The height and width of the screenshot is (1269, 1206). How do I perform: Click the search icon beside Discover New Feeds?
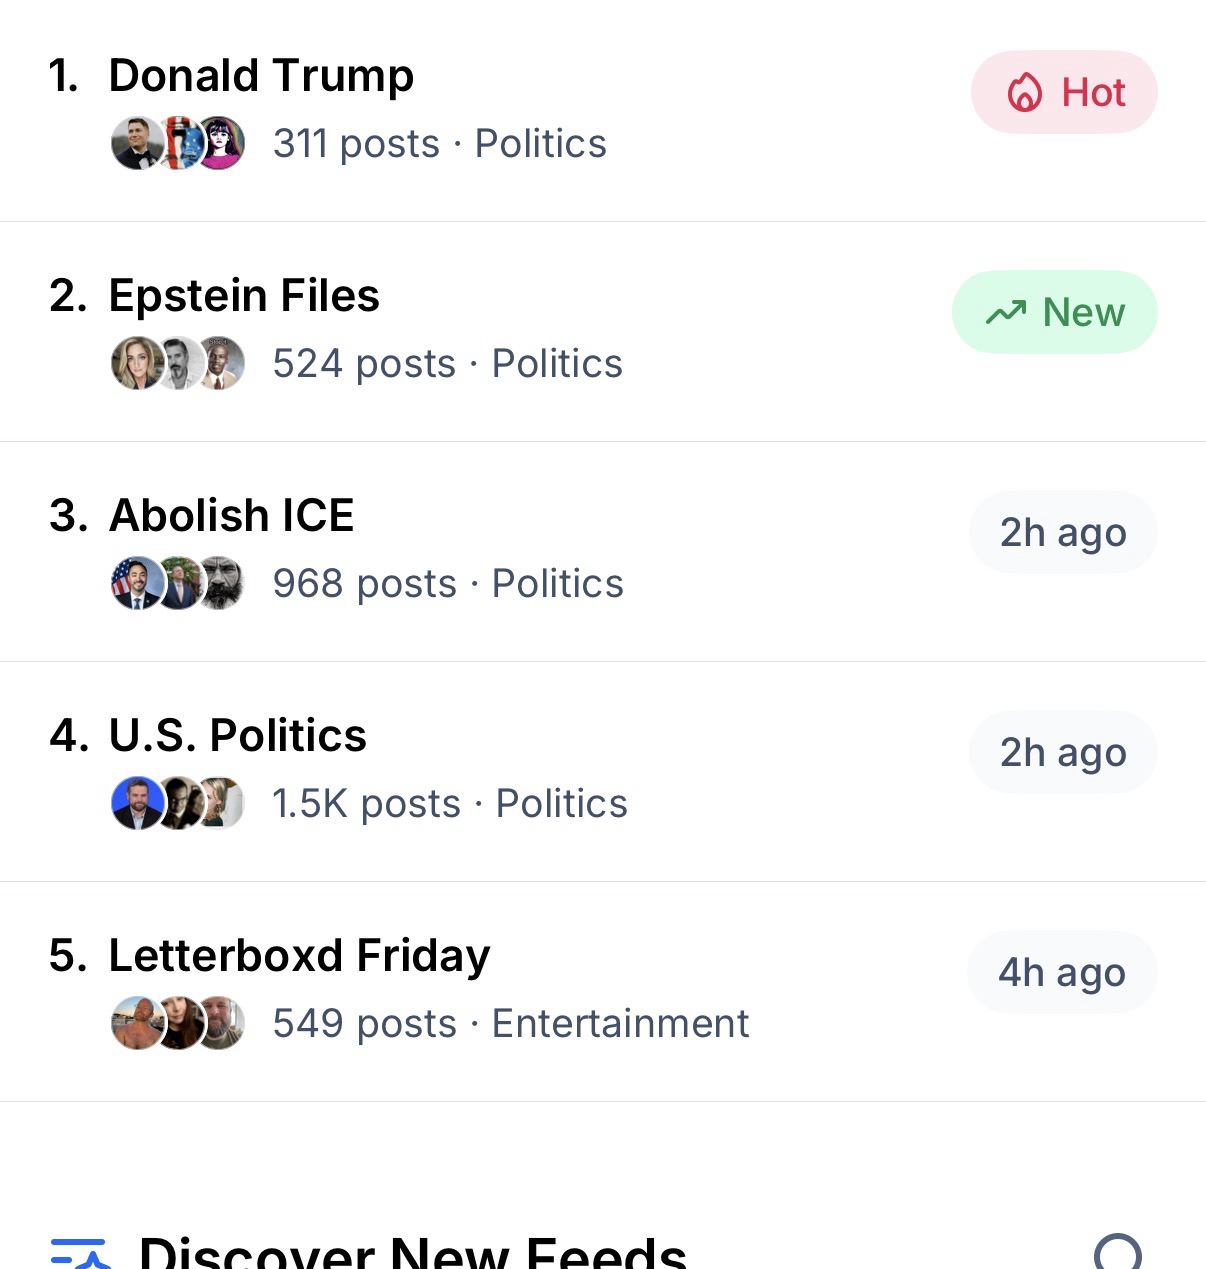point(1117,1254)
